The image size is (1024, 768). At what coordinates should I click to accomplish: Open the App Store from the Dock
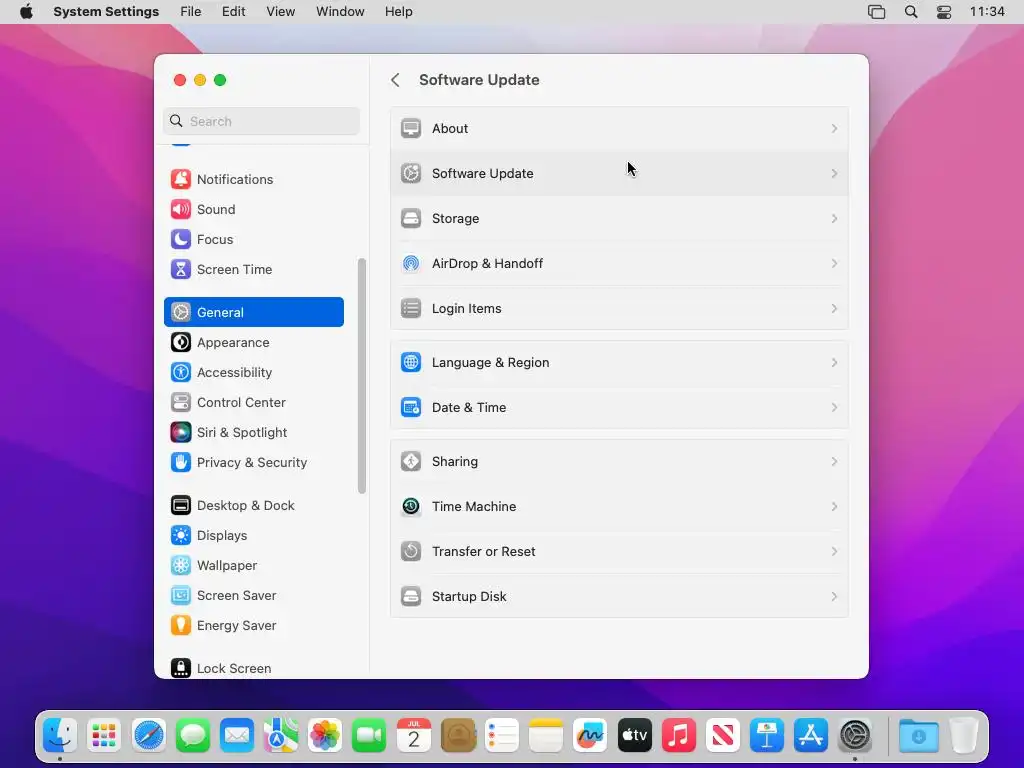click(810, 735)
